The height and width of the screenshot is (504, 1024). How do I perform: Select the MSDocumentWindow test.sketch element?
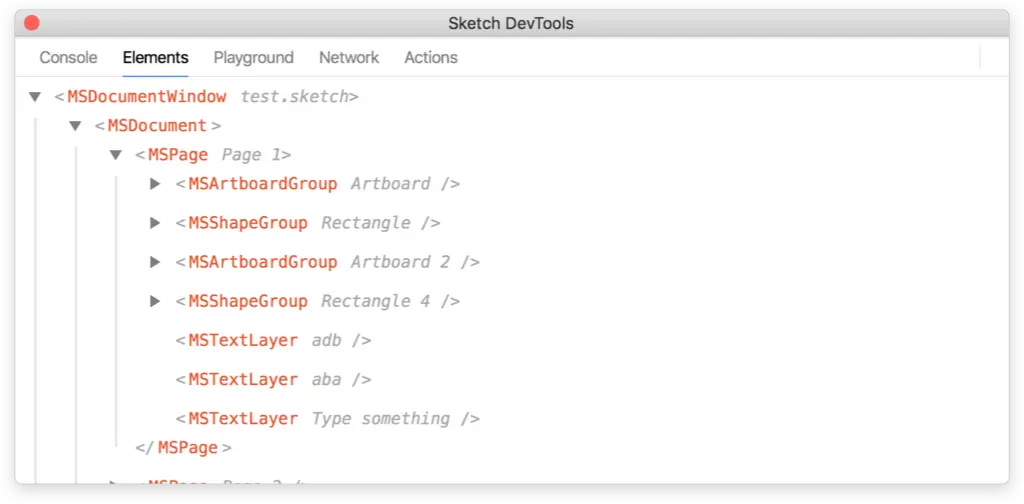click(206, 97)
